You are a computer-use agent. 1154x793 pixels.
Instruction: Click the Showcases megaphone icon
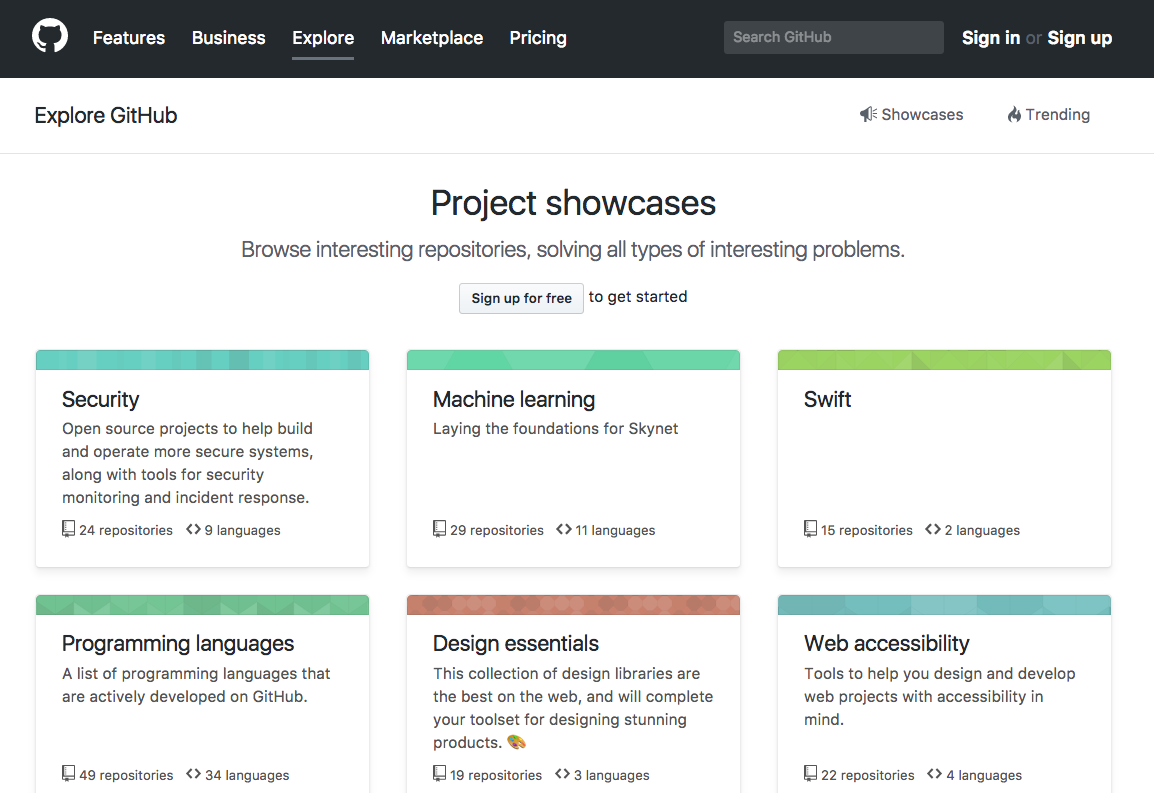(x=868, y=114)
